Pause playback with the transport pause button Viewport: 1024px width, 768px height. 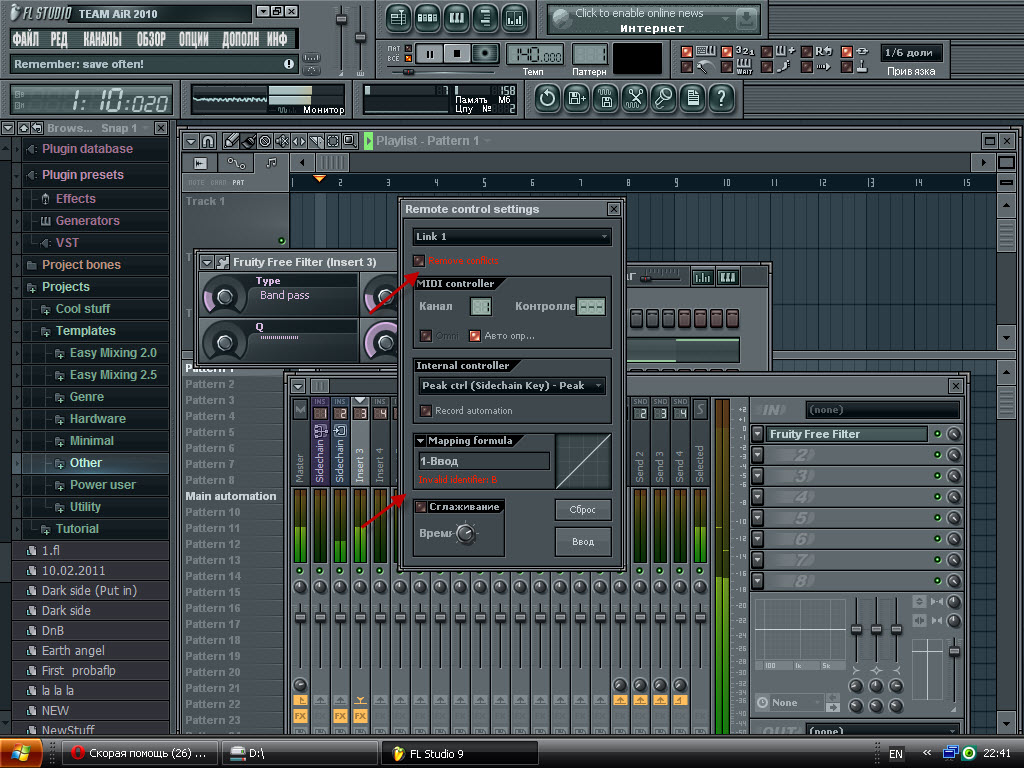(x=430, y=54)
